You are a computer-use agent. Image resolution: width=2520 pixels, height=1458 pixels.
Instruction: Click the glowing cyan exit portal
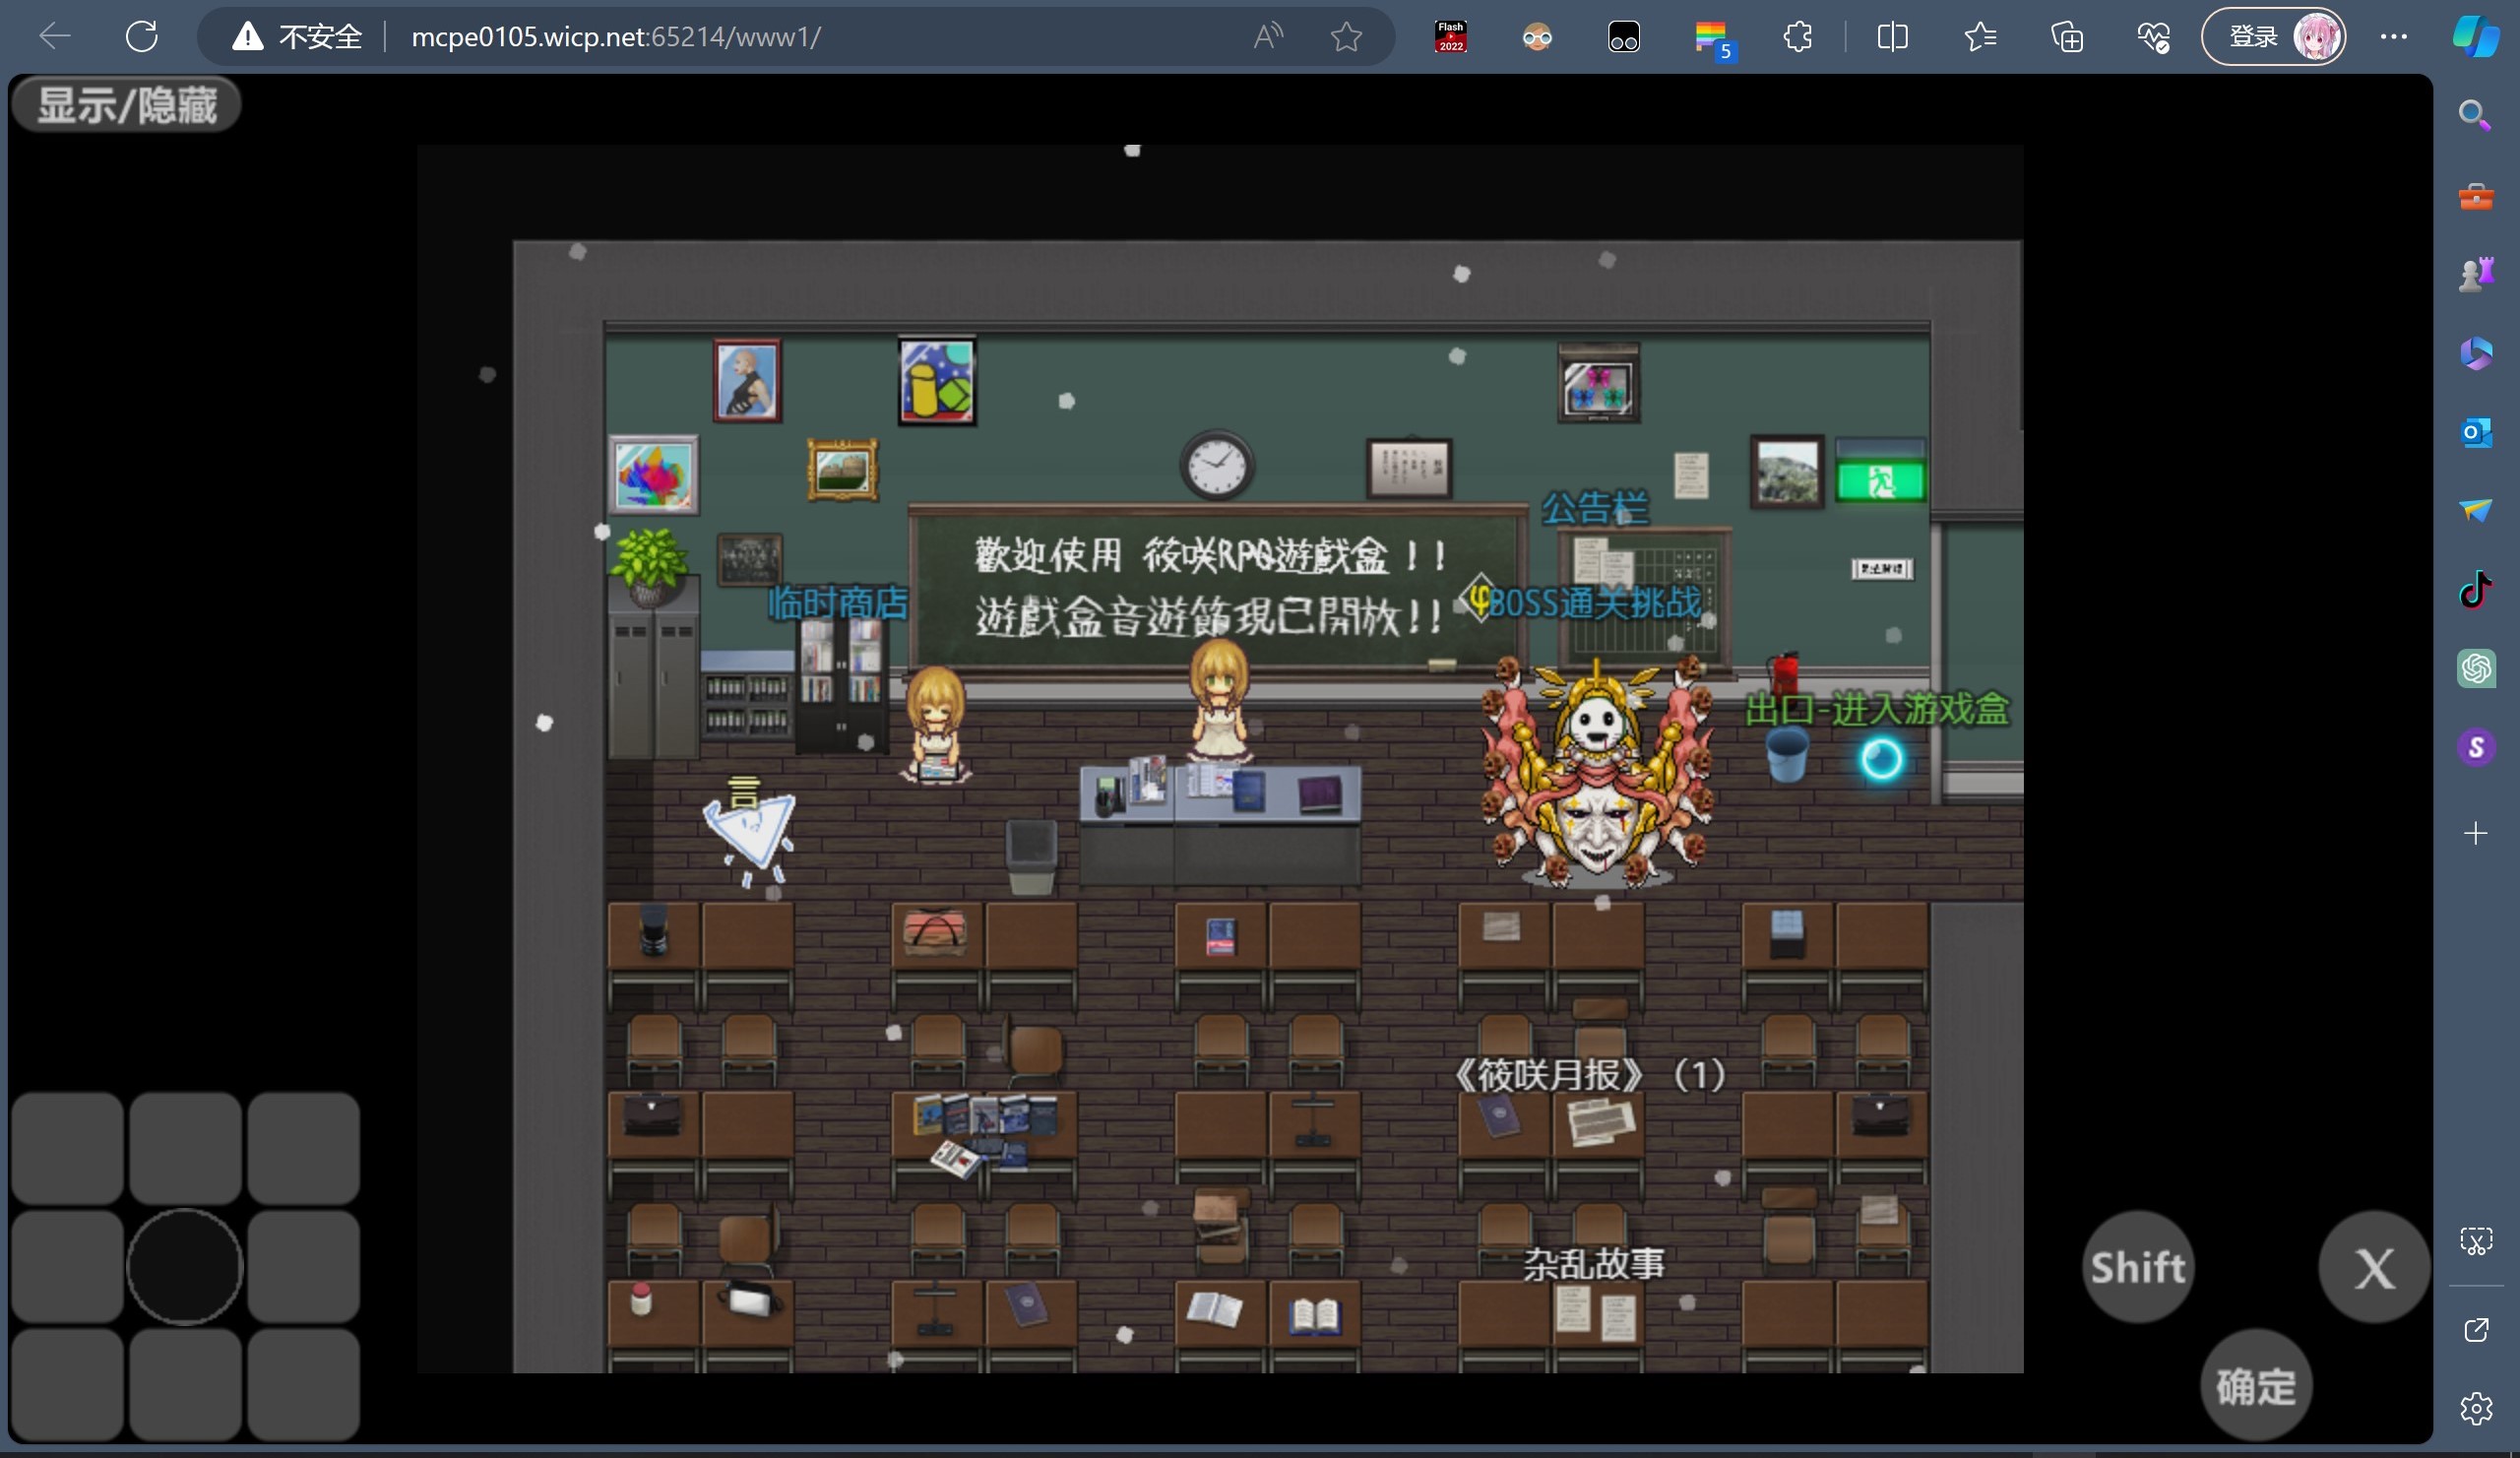(x=1880, y=759)
